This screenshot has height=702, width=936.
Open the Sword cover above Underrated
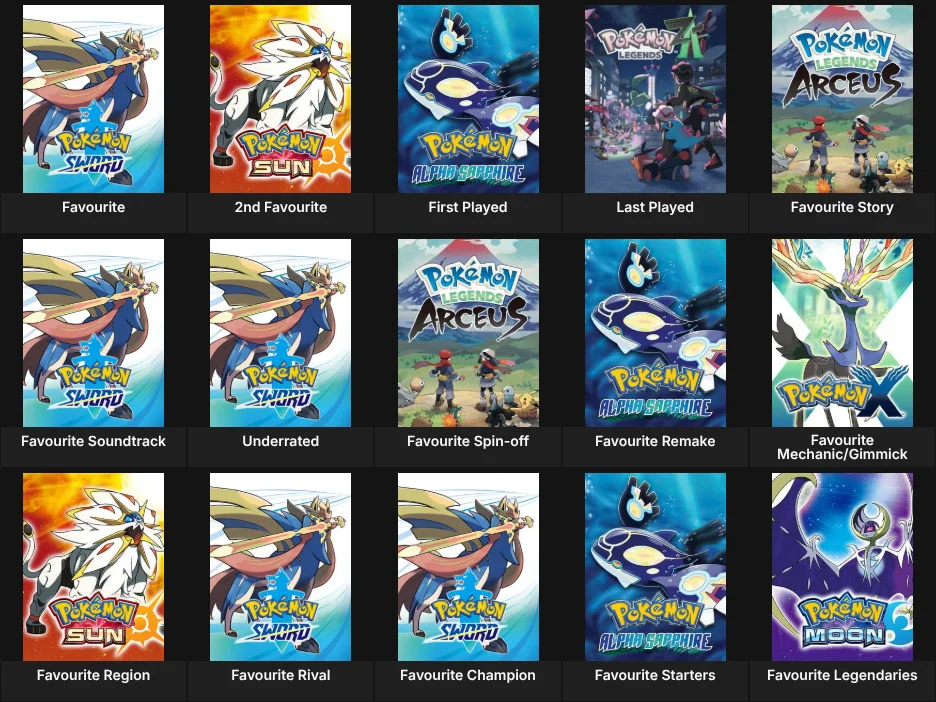click(281, 333)
